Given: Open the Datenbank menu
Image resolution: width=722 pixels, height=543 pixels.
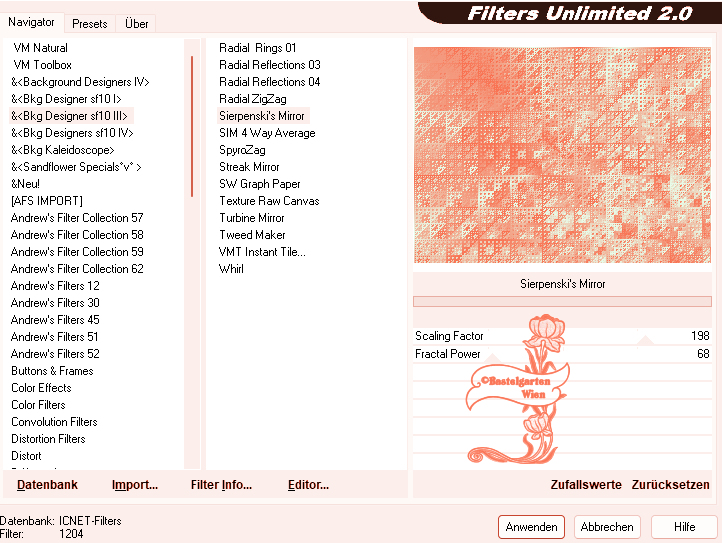Looking at the screenshot, I should (47, 485).
